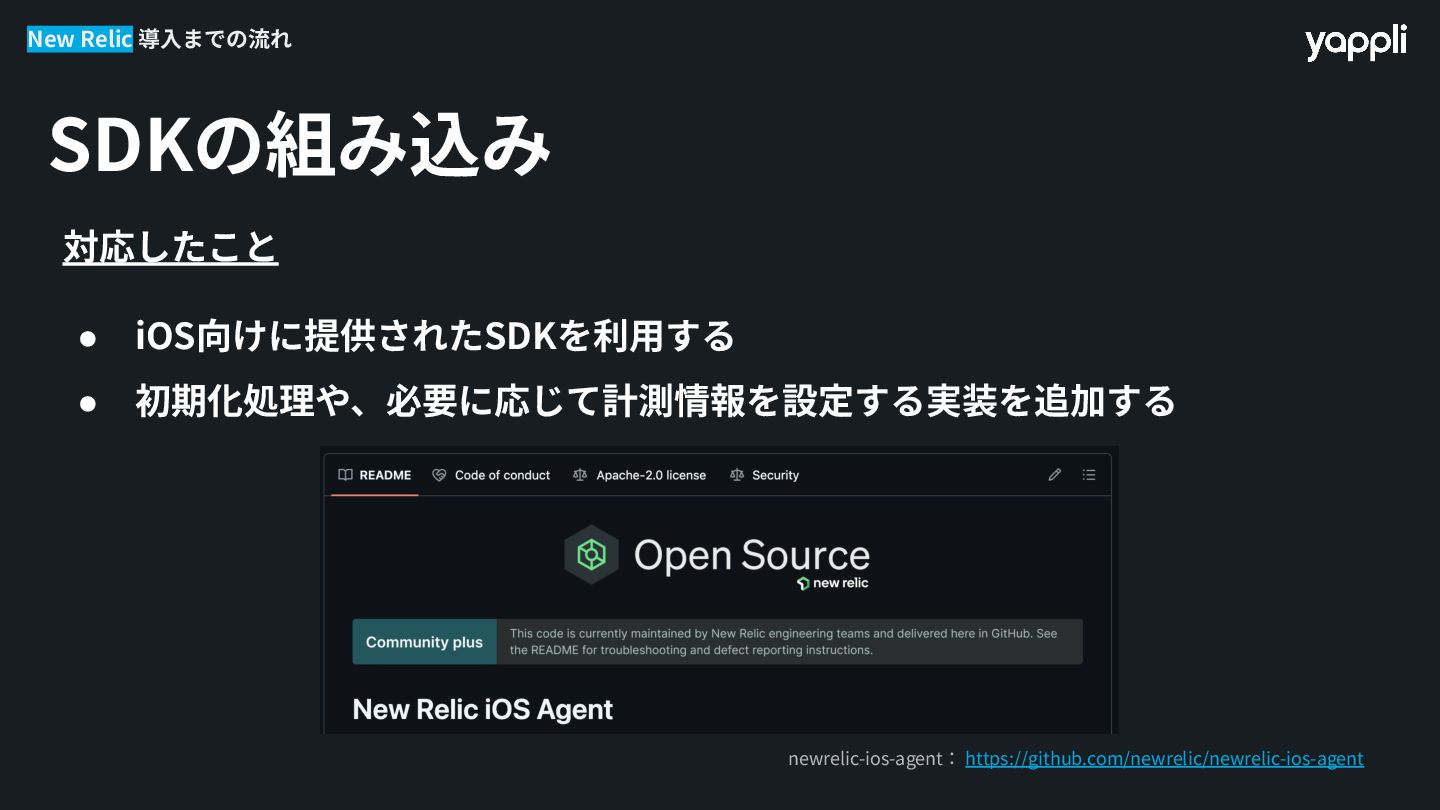The height and width of the screenshot is (810, 1440).
Task: Click the SDKの組み込み slide title
Action: pos(299,145)
